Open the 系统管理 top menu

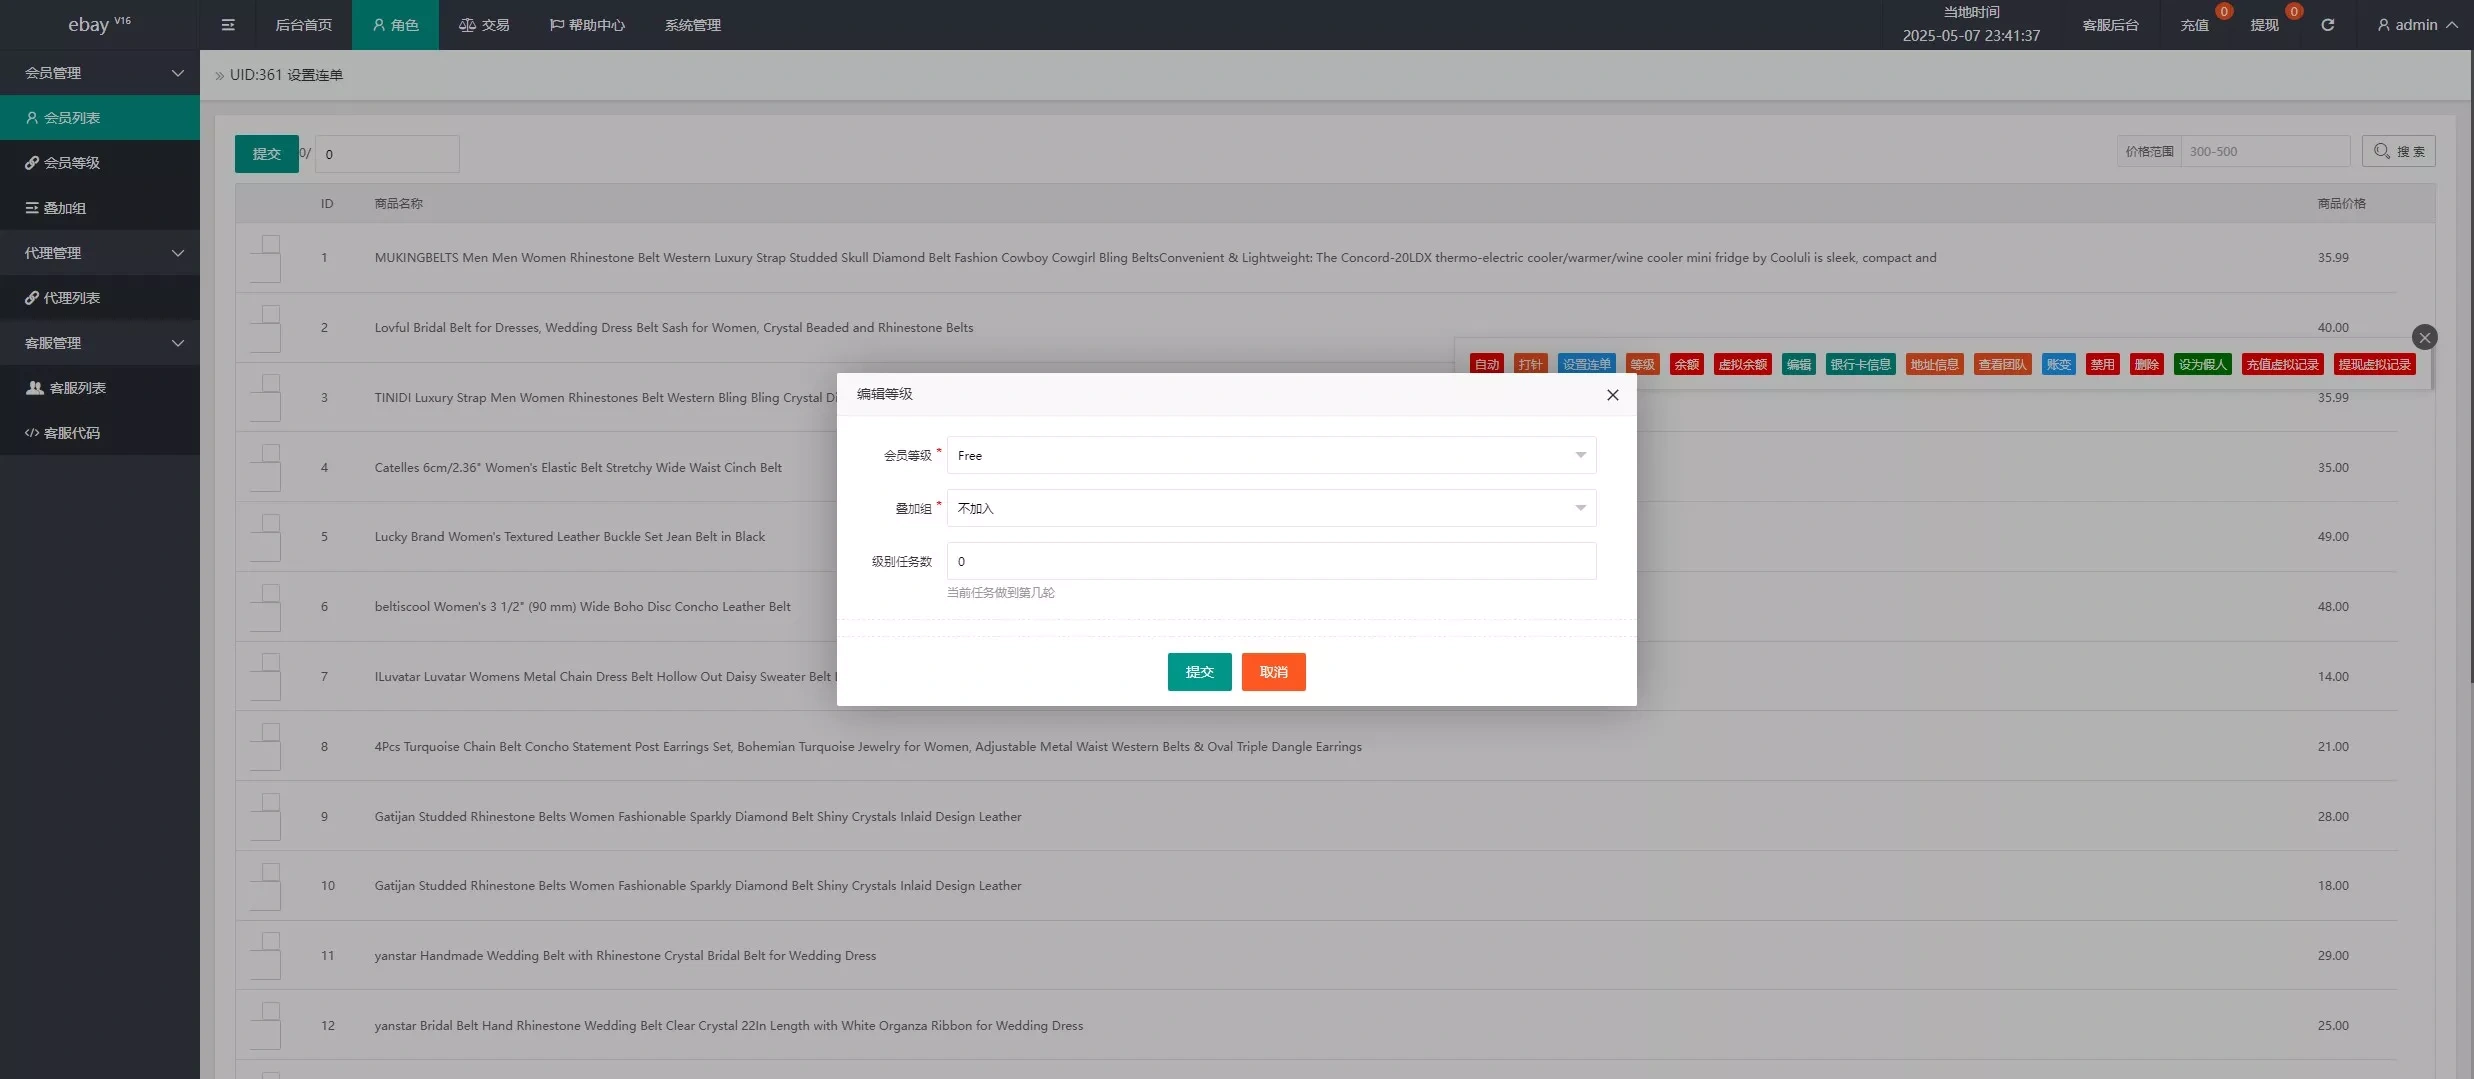coord(692,25)
